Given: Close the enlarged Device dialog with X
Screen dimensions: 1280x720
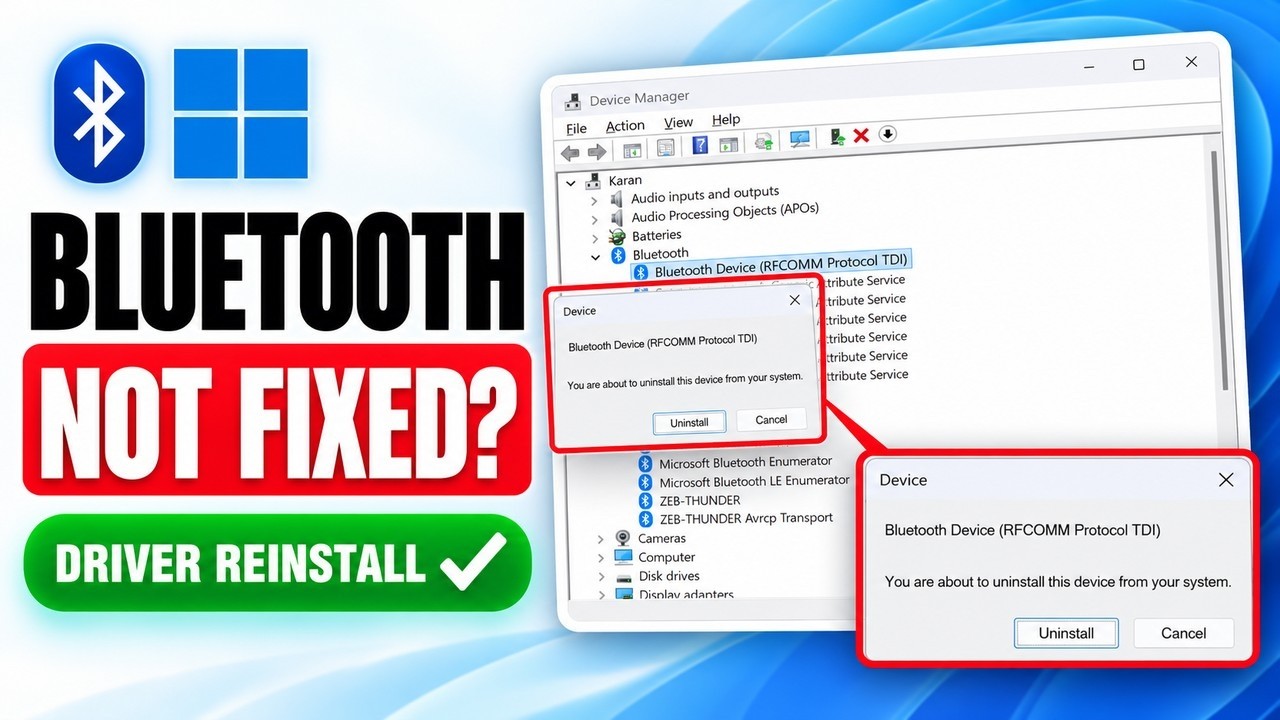Looking at the screenshot, I should point(1226,480).
